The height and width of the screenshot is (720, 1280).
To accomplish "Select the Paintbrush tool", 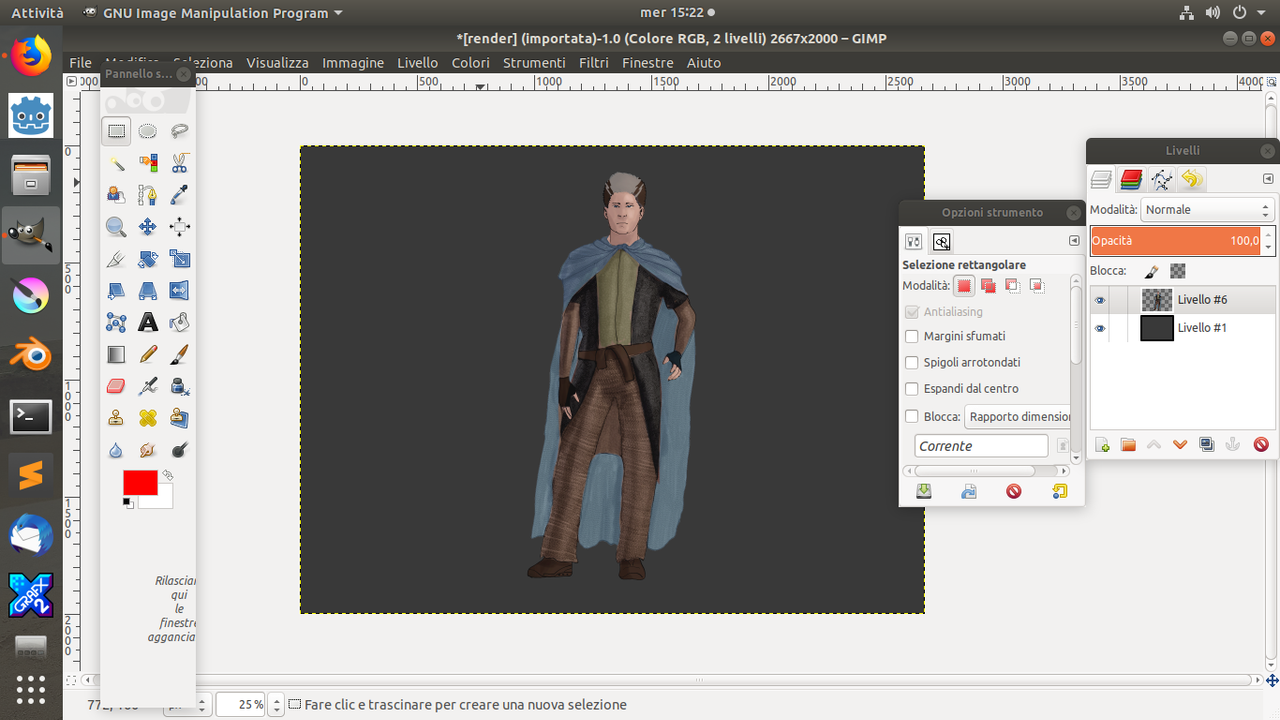I will (180, 355).
